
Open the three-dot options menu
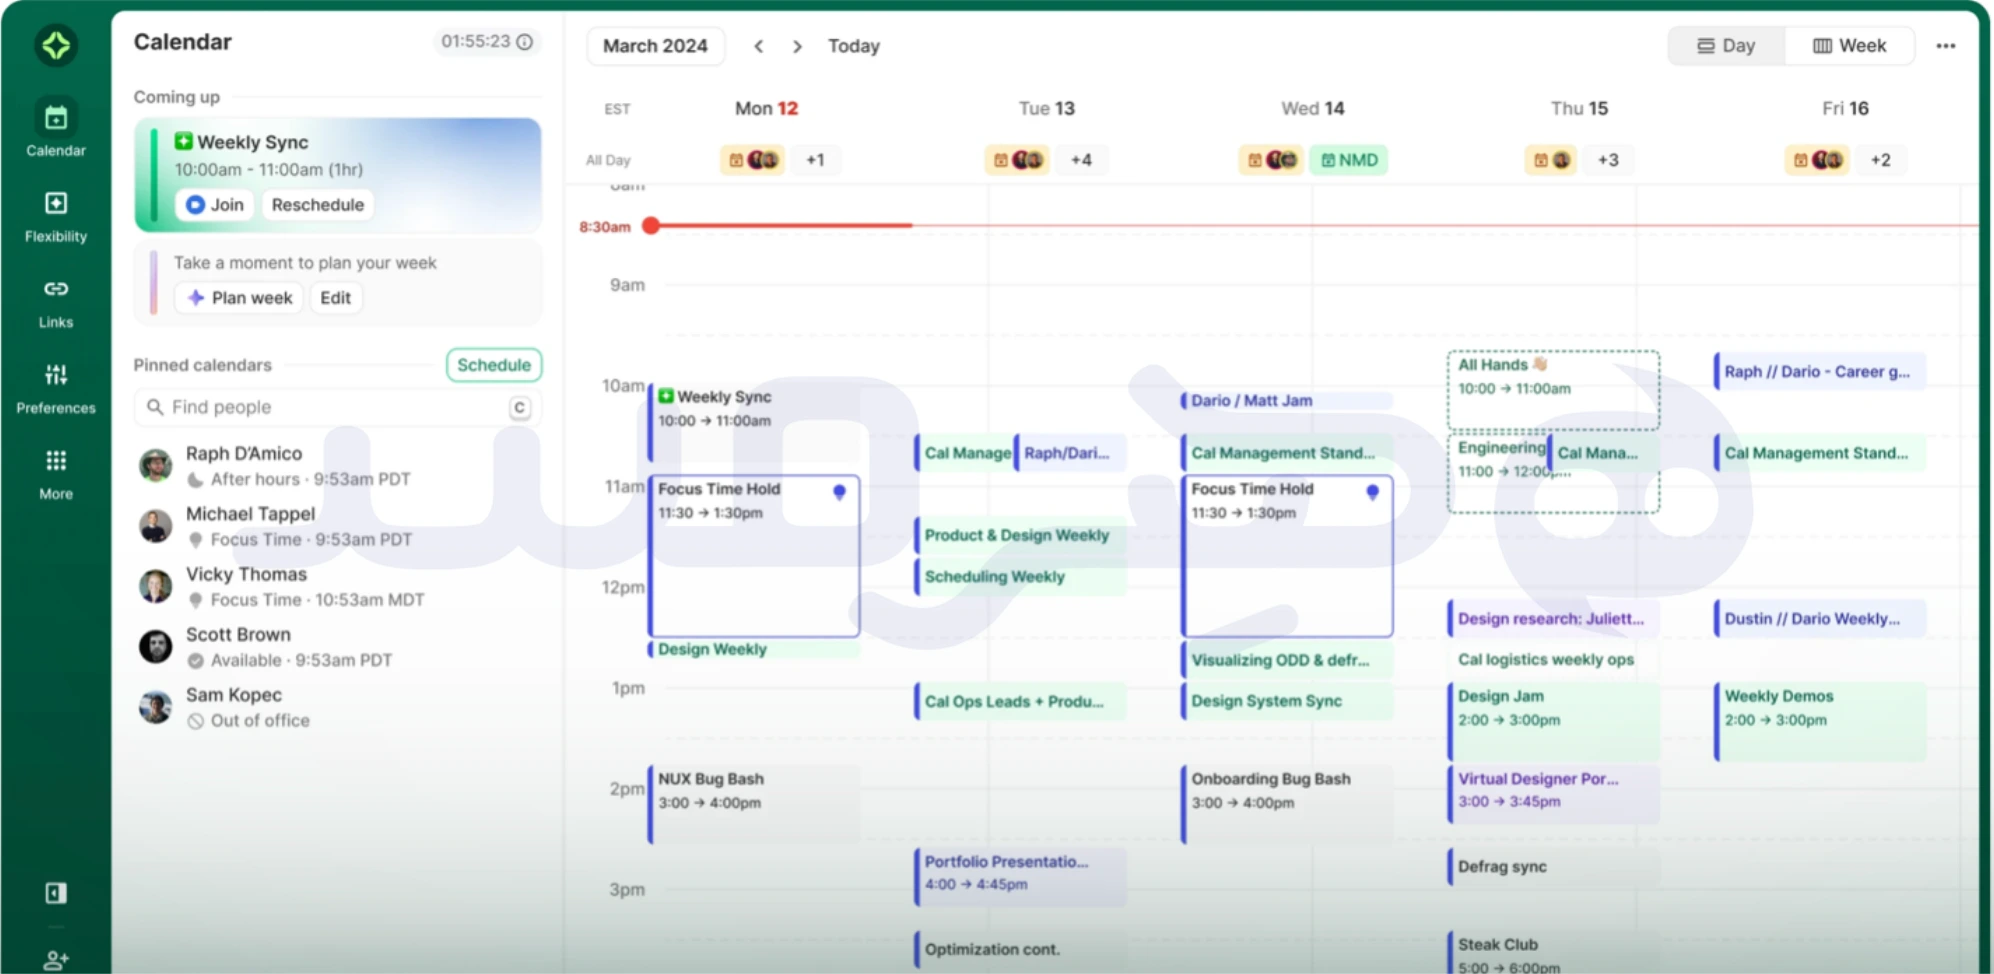pos(1945,46)
